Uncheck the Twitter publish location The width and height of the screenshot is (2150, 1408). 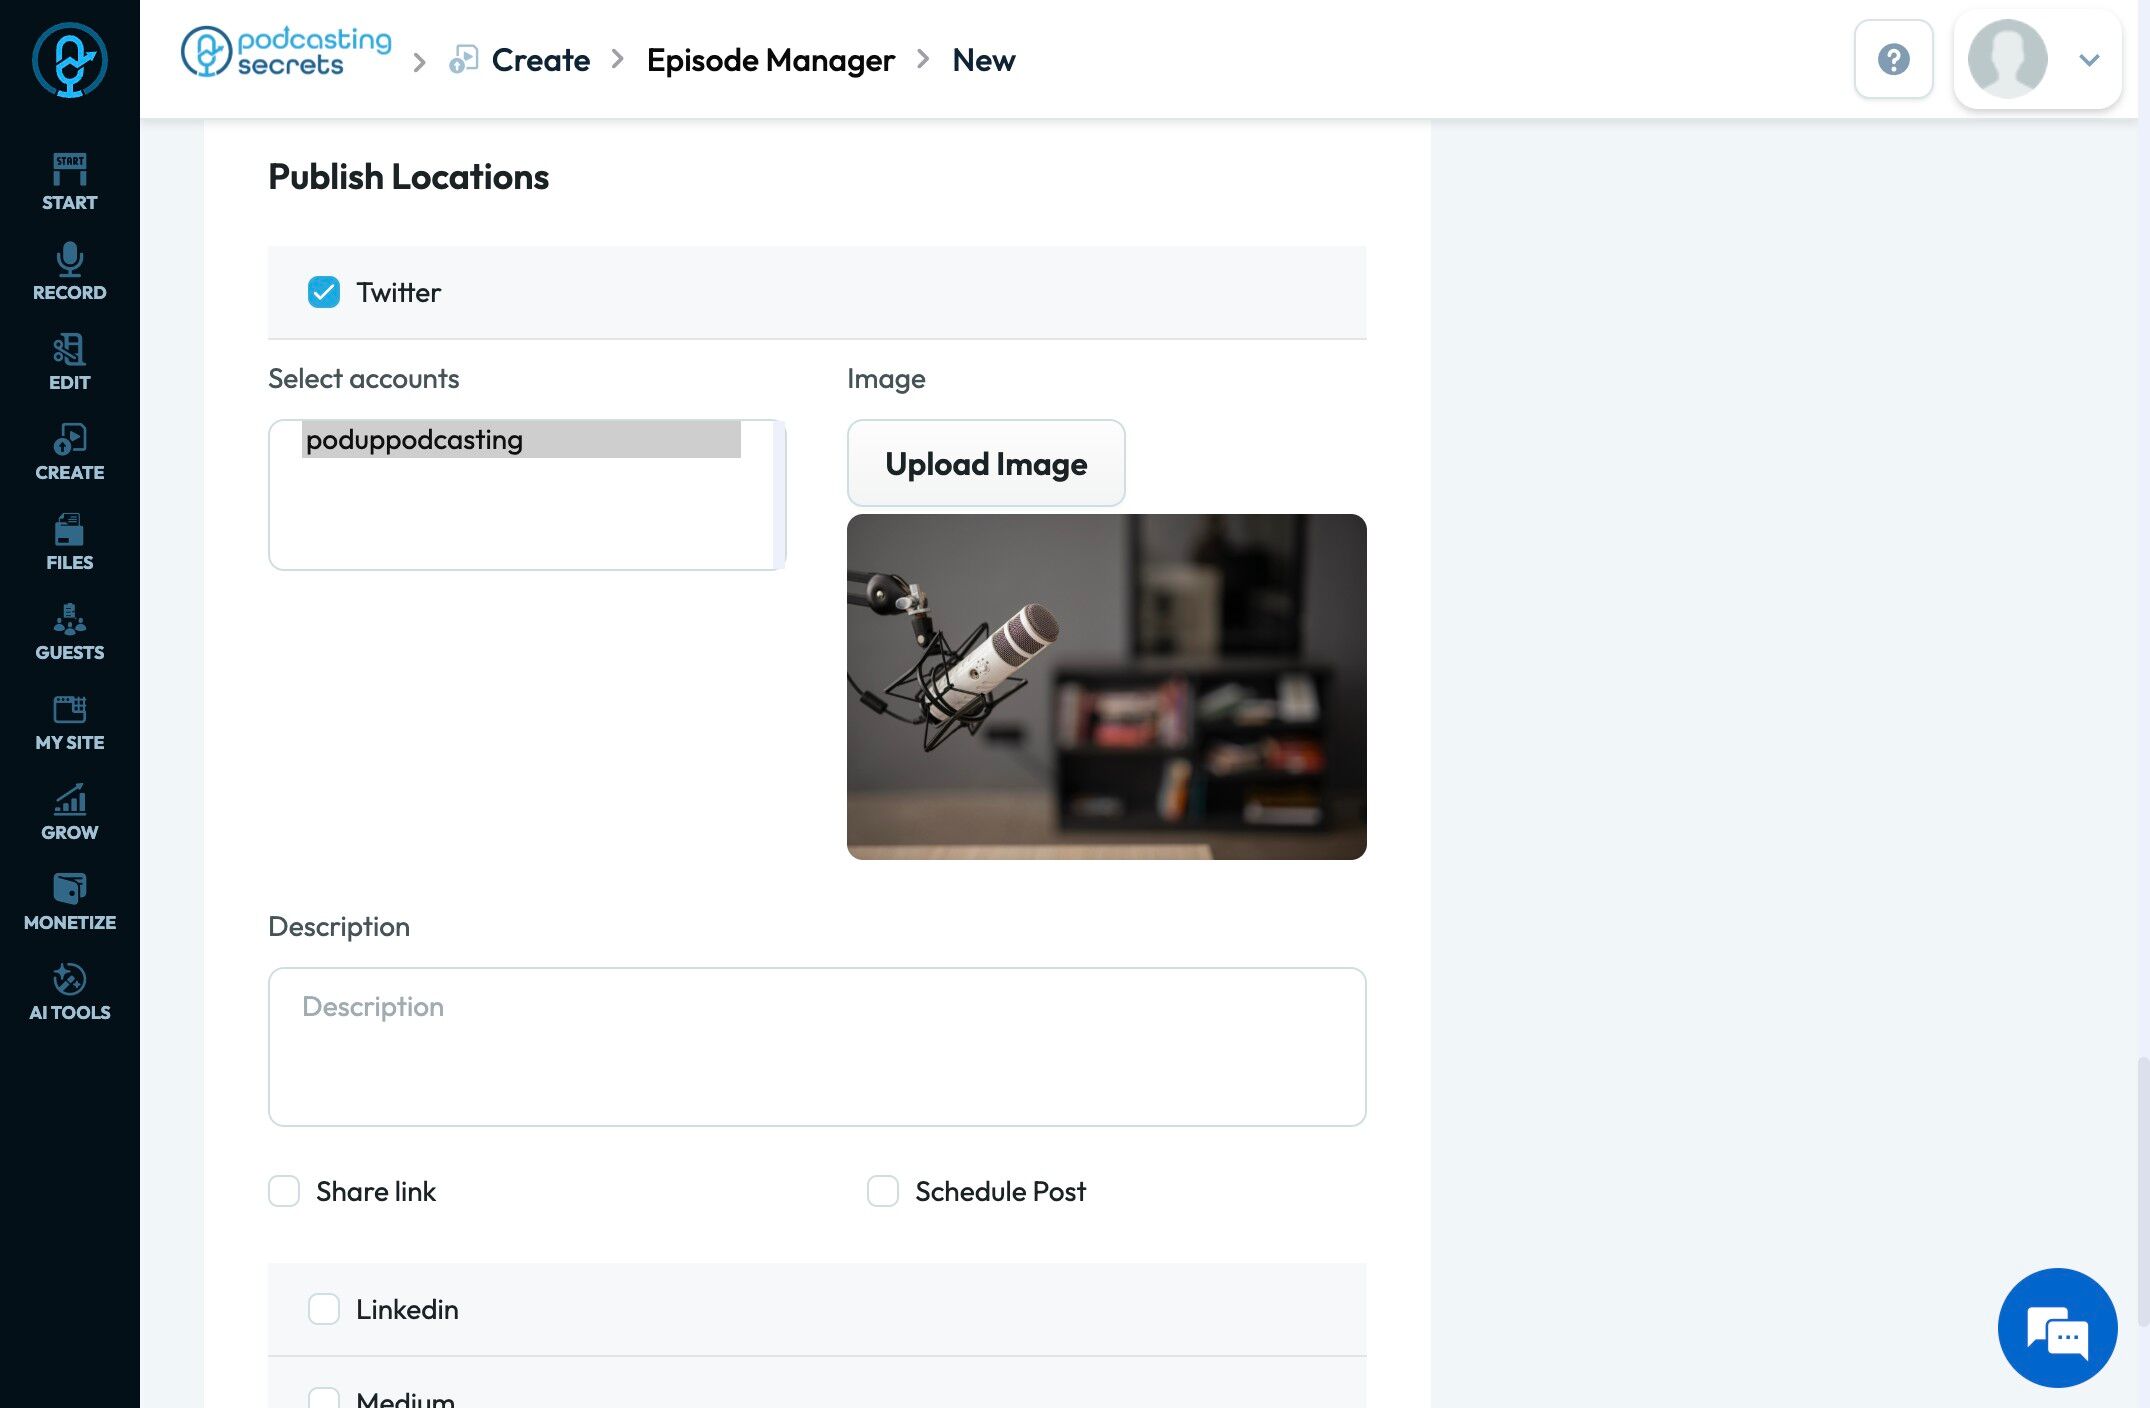coord(324,292)
